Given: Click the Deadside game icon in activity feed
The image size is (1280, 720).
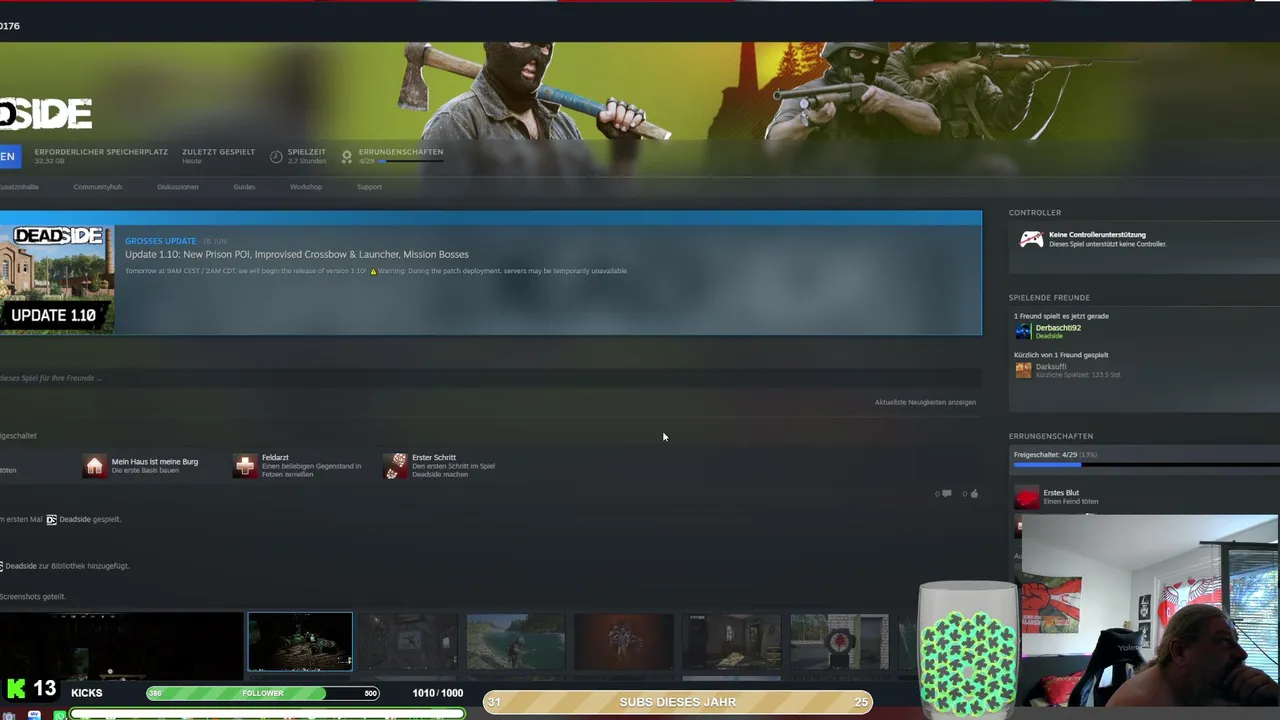Looking at the screenshot, I should click(x=51, y=520).
